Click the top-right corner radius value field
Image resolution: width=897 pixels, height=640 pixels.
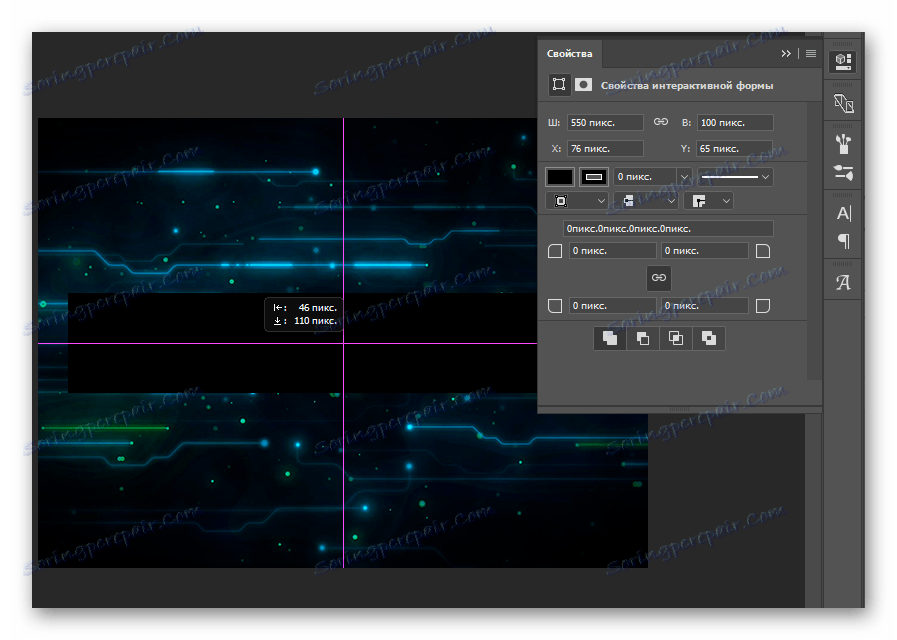(704, 251)
